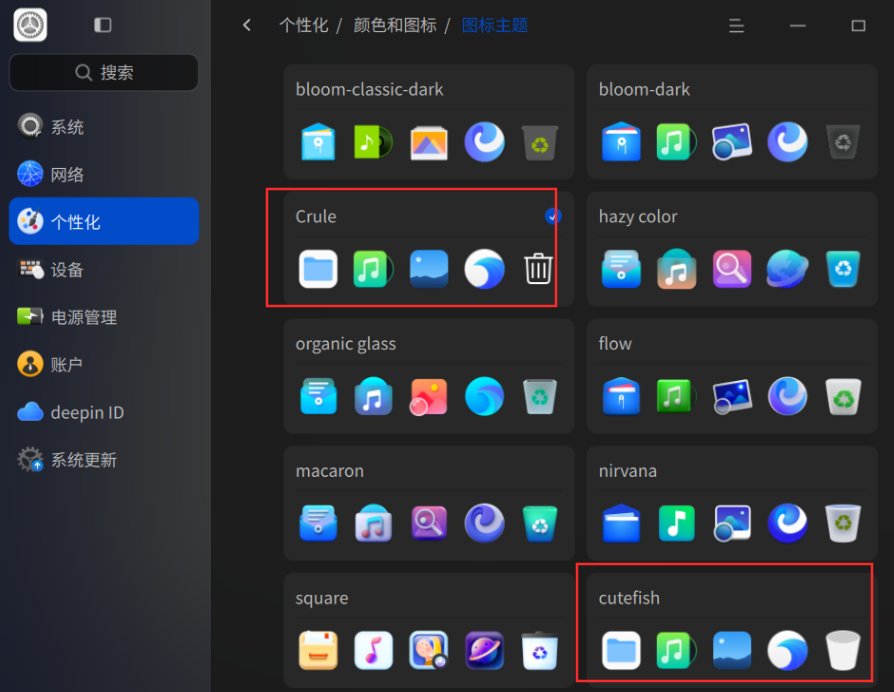
Task: Toggle the sidebar panel icon
Action: 103,25
